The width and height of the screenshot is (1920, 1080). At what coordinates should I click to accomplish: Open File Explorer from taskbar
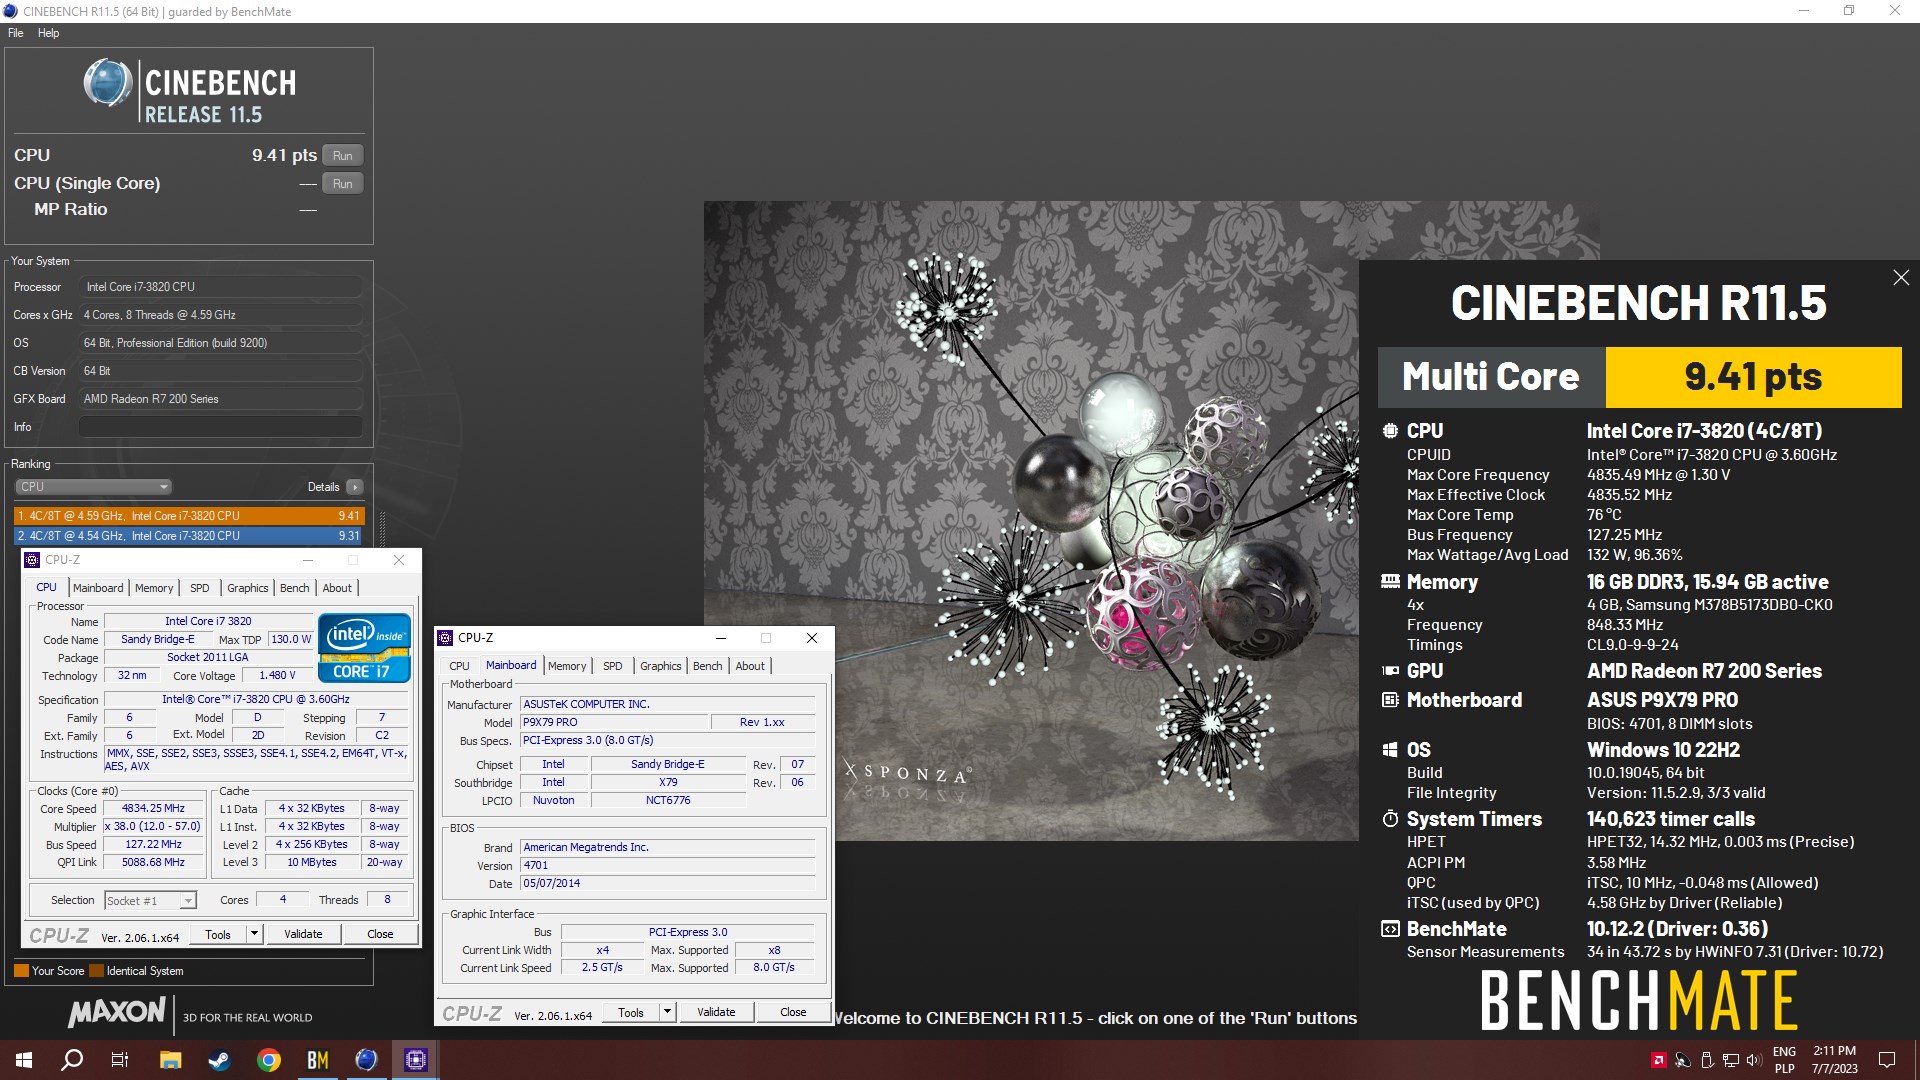point(170,1060)
